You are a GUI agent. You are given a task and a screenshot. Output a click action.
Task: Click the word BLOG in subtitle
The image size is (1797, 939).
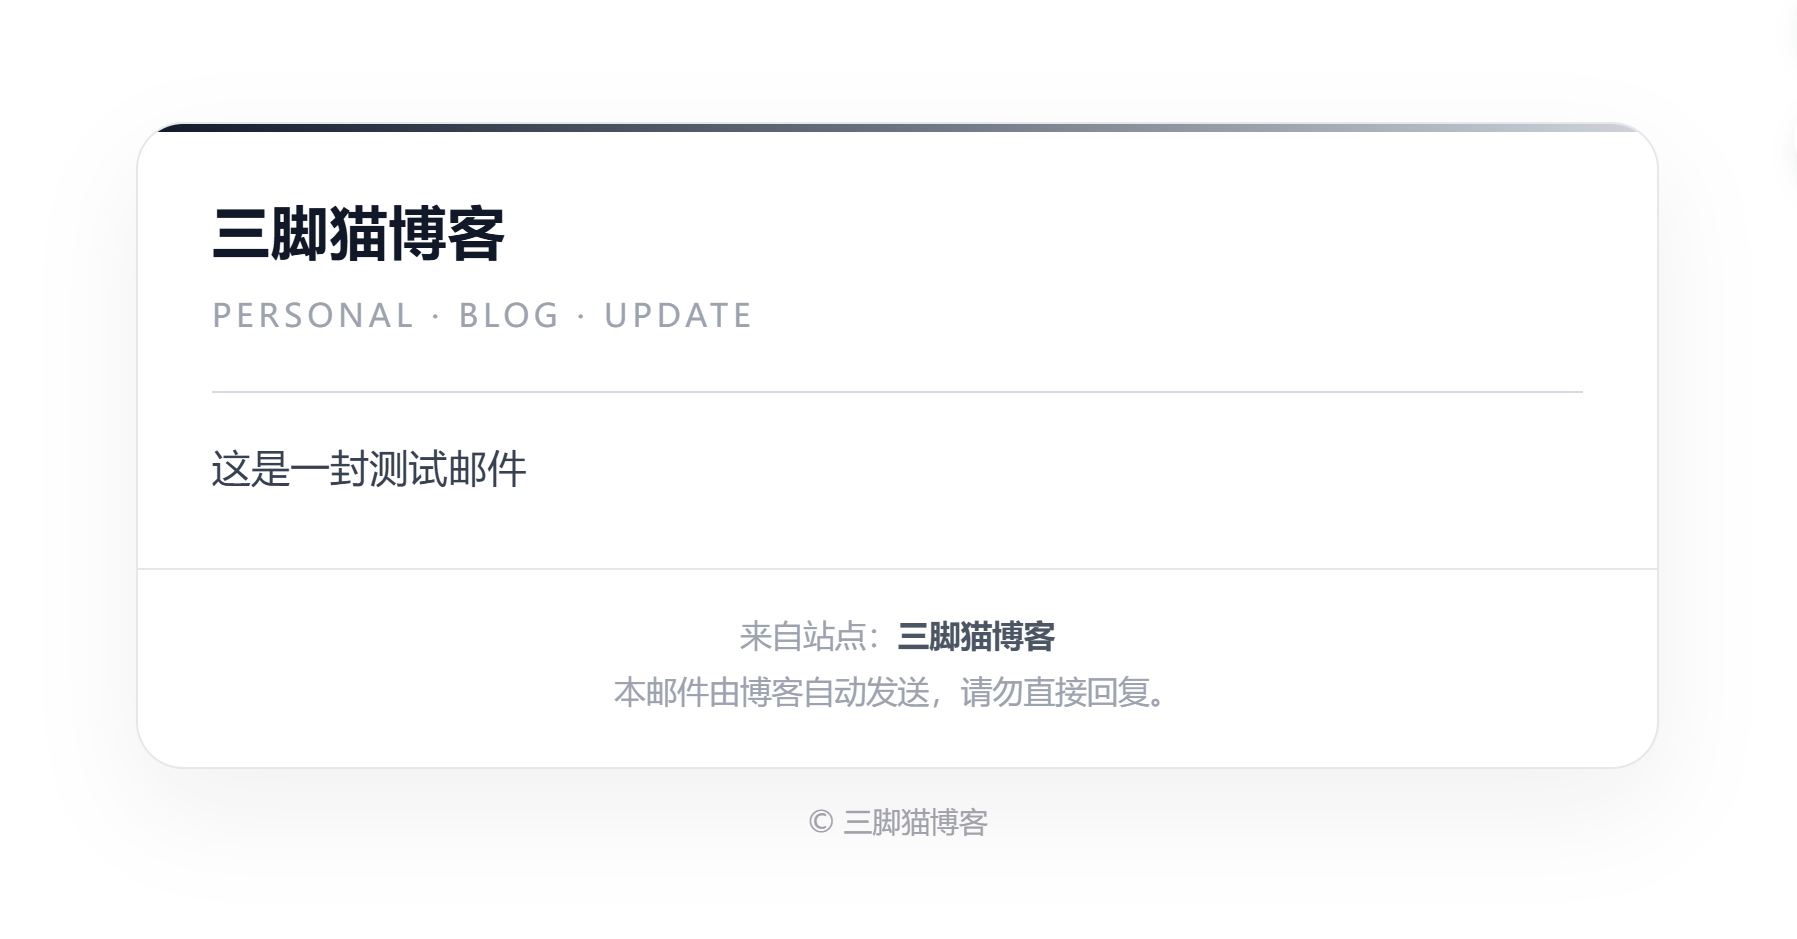(x=509, y=316)
